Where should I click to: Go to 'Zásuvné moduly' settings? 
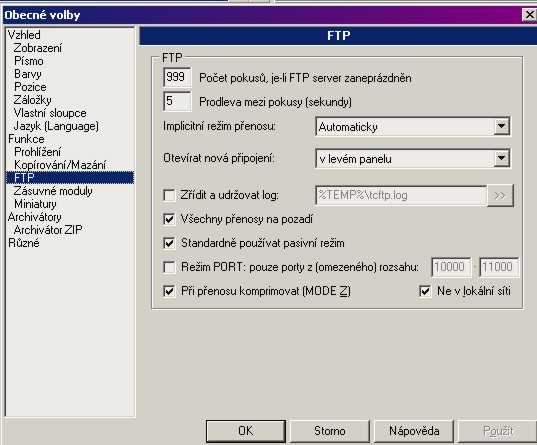(x=53, y=191)
